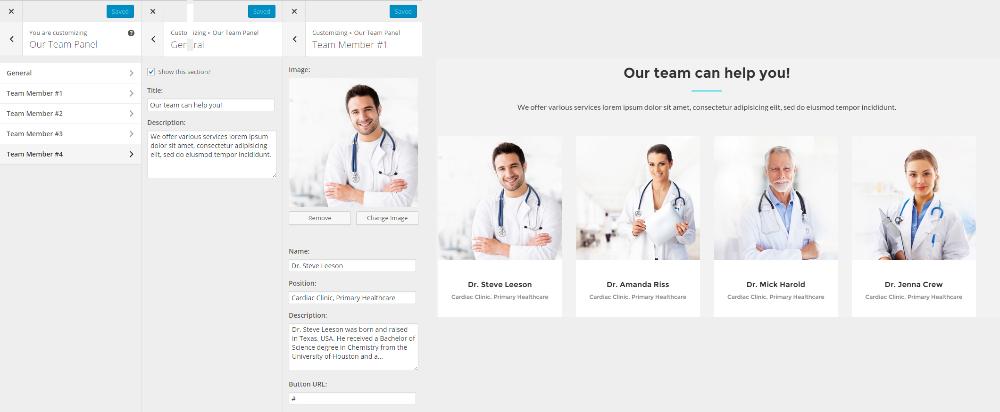Expand Team Member #4 chevron
This screenshot has width=1000, height=412.
131,154
